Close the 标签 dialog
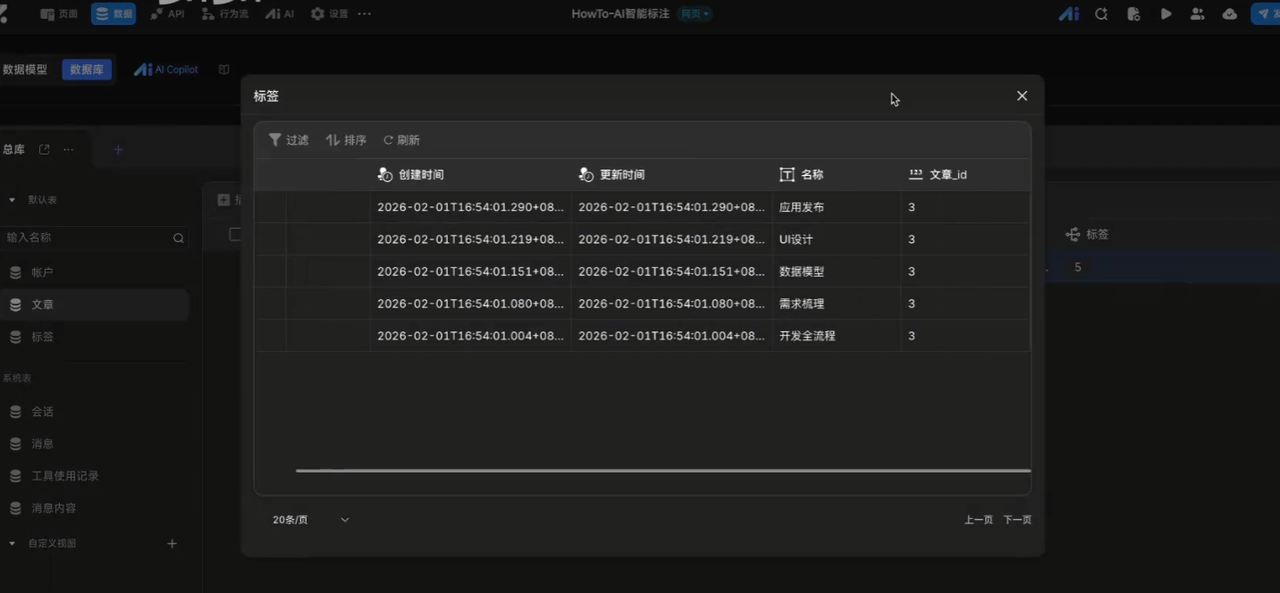Image resolution: width=1280 pixels, height=593 pixels. click(1022, 96)
